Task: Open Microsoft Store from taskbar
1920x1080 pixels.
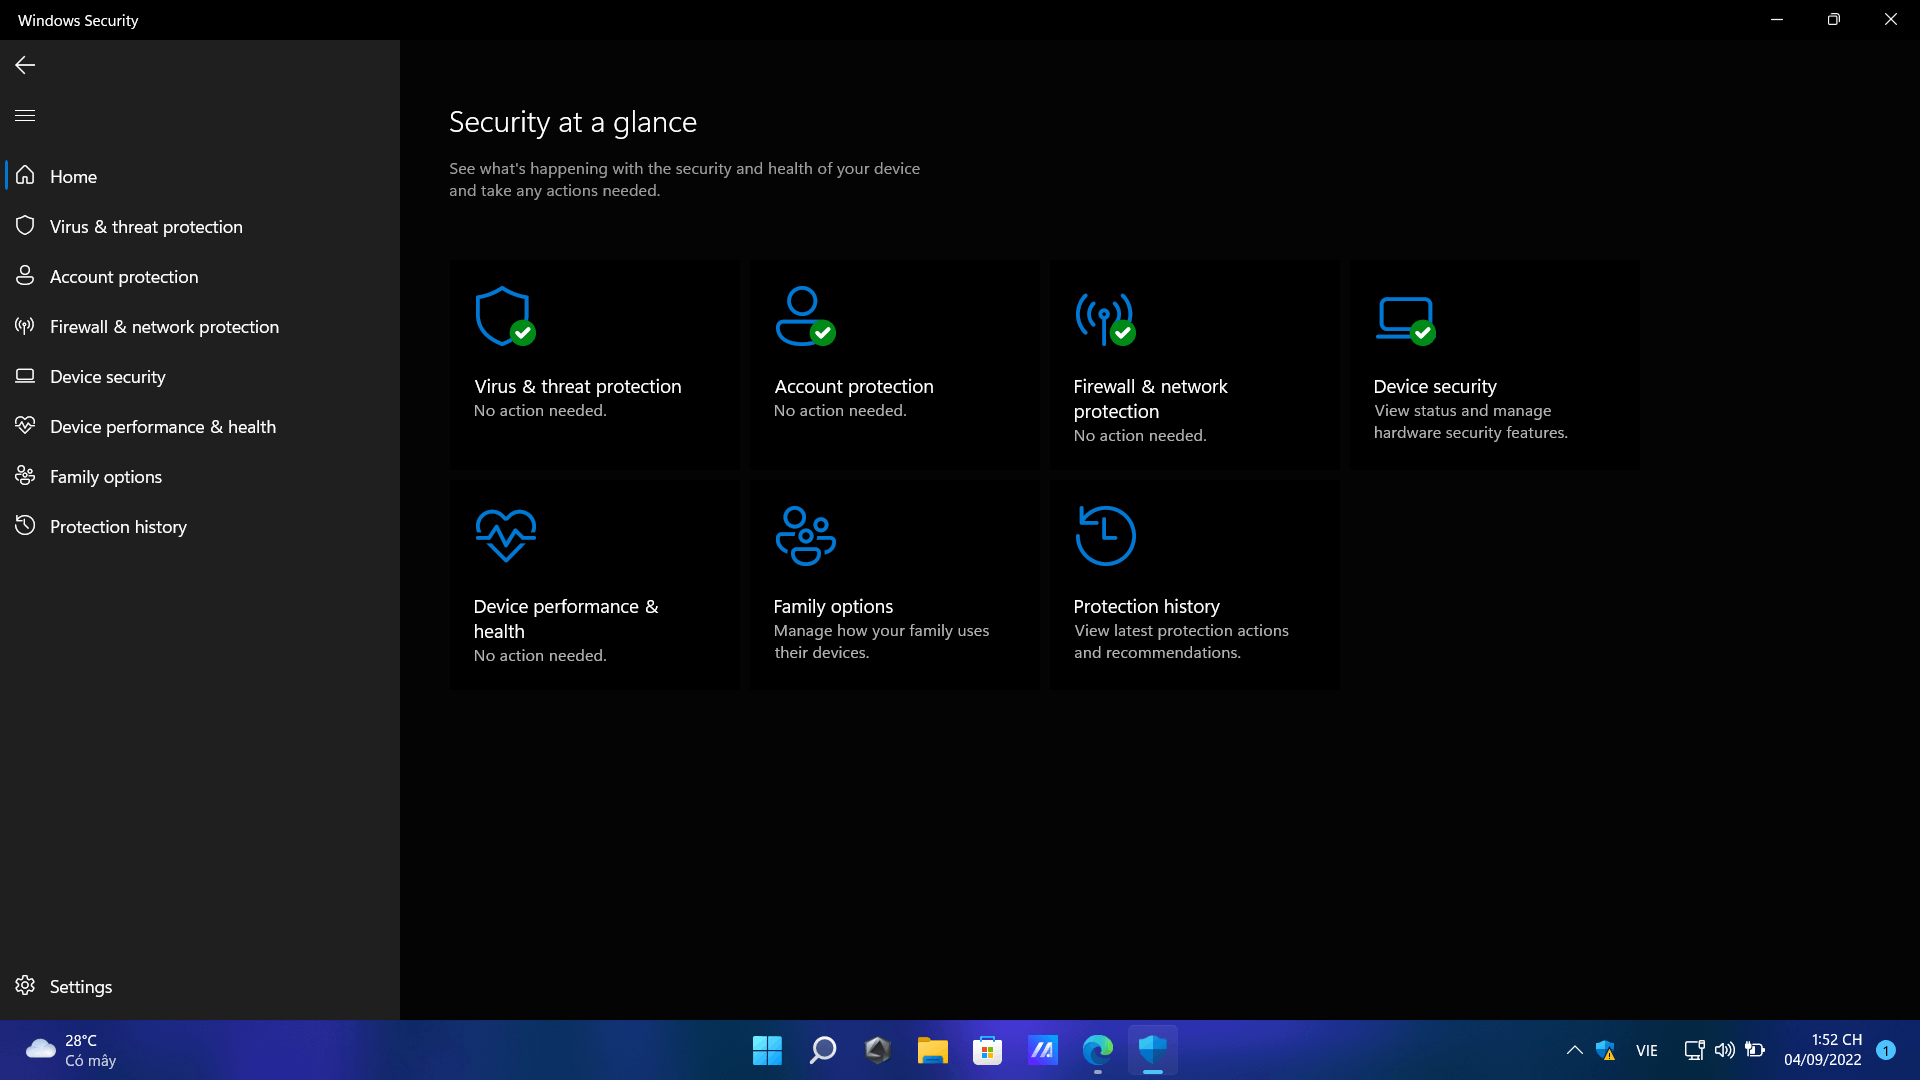Action: point(987,1050)
